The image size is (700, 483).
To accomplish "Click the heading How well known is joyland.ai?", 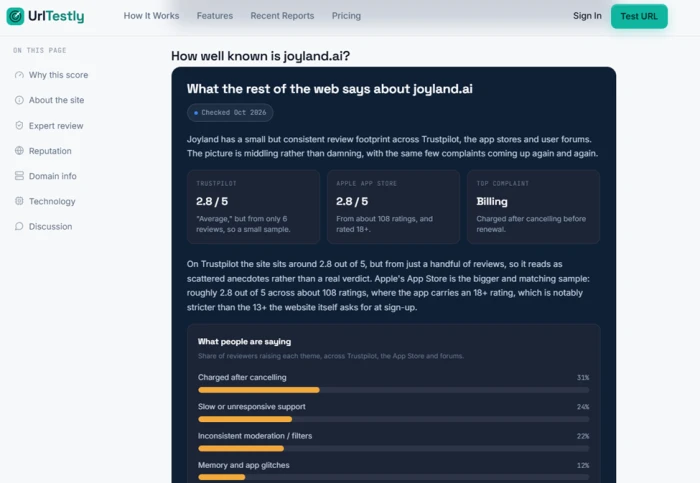I will coord(260,56).
